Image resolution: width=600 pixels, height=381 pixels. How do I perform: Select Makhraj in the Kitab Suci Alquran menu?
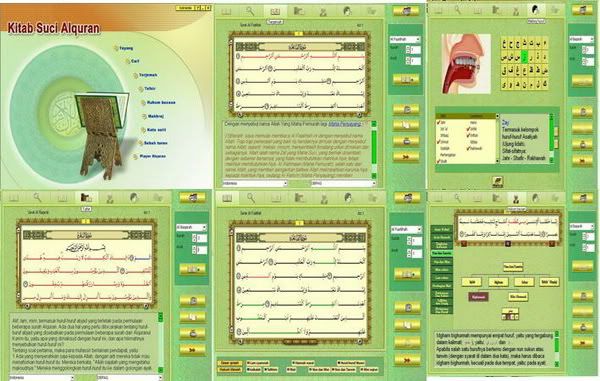point(155,116)
